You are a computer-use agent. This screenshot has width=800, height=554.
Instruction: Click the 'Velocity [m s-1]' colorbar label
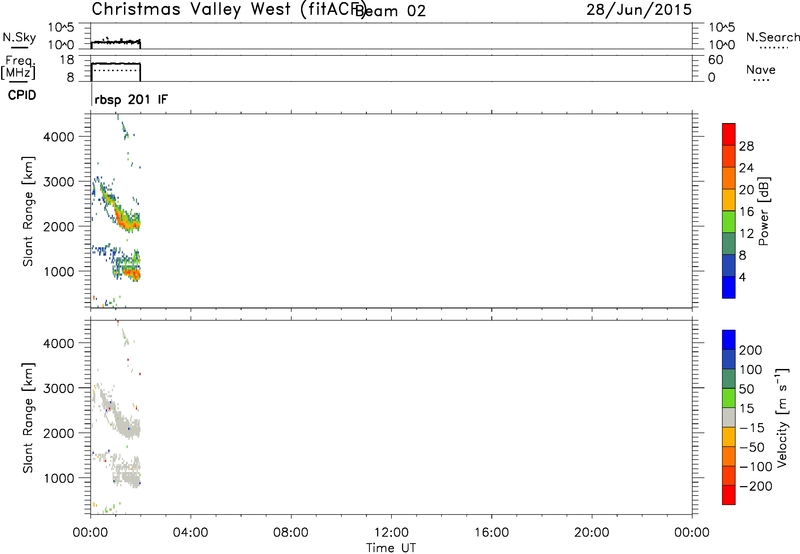pyautogui.click(x=782, y=417)
